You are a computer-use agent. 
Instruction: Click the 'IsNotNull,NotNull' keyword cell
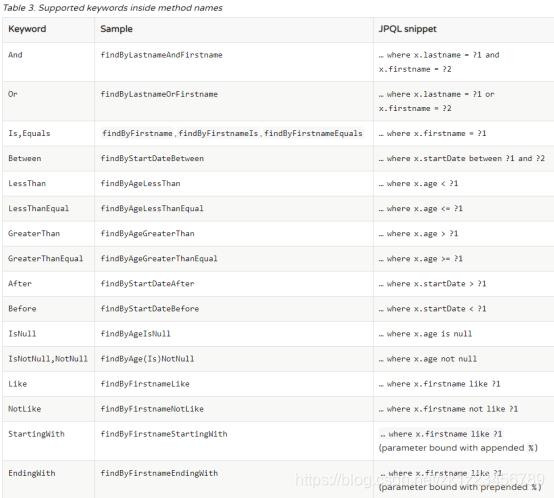point(48,359)
